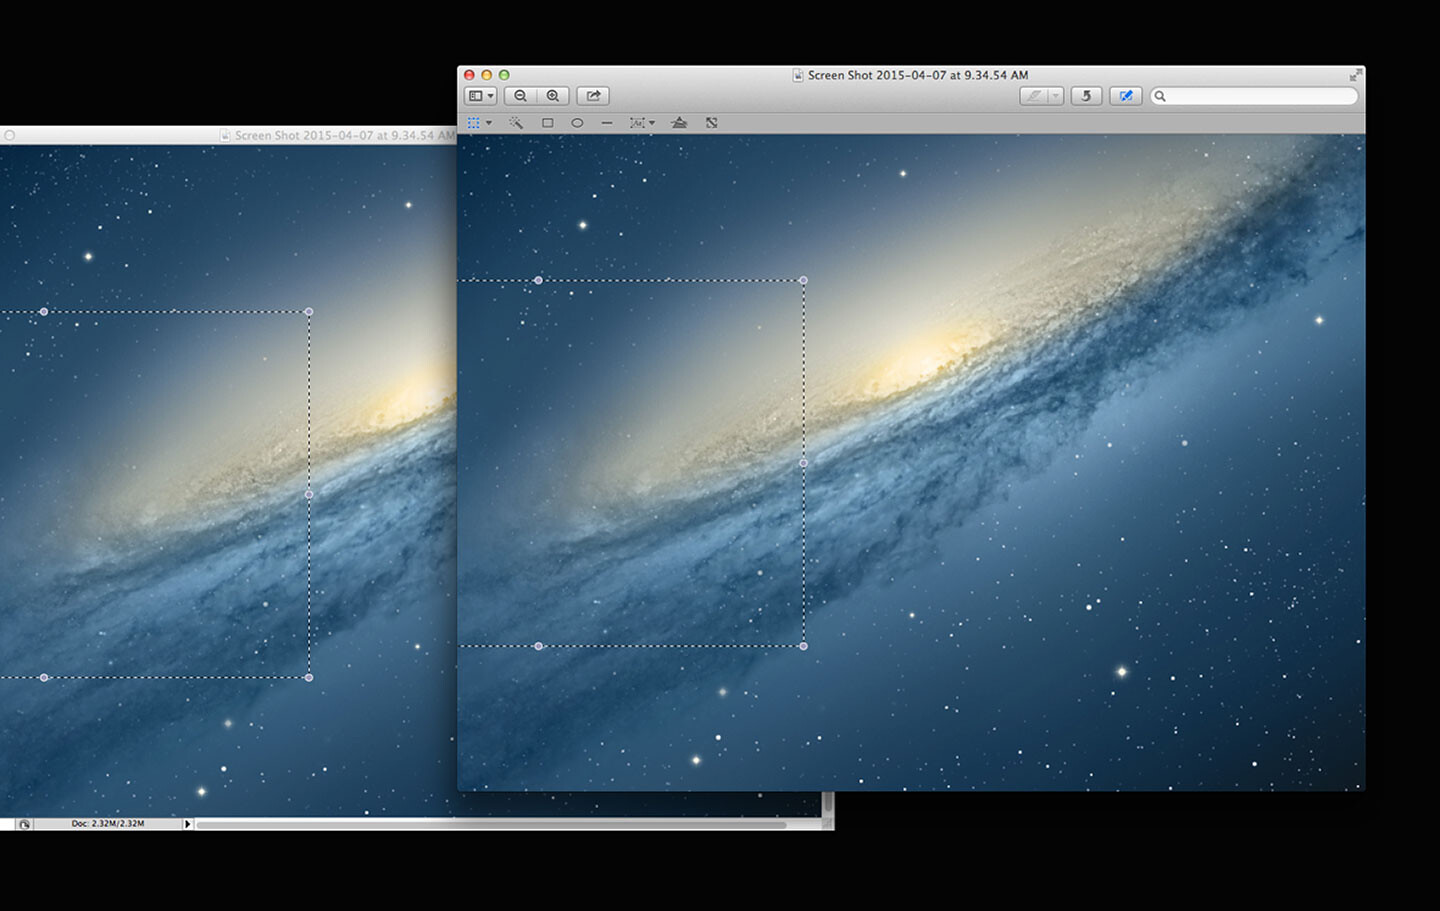Viewport: 1440px width, 911px height.
Task: Click the background window's horizontal scrollbar
Action: [491, 825]
